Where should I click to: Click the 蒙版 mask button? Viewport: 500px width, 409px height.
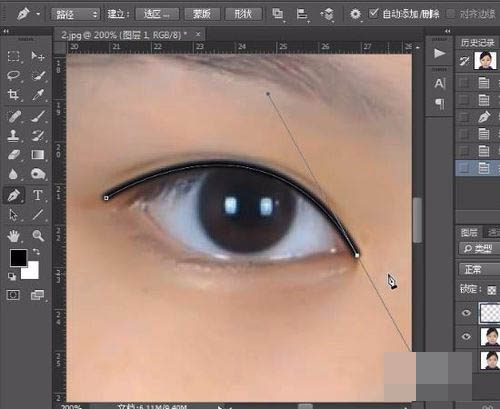coord(202,14)
